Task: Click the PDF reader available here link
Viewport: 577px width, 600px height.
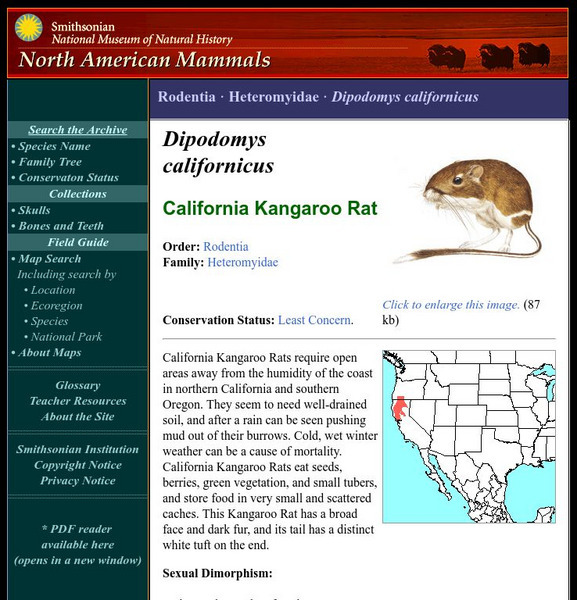Action: click(78, 545)
